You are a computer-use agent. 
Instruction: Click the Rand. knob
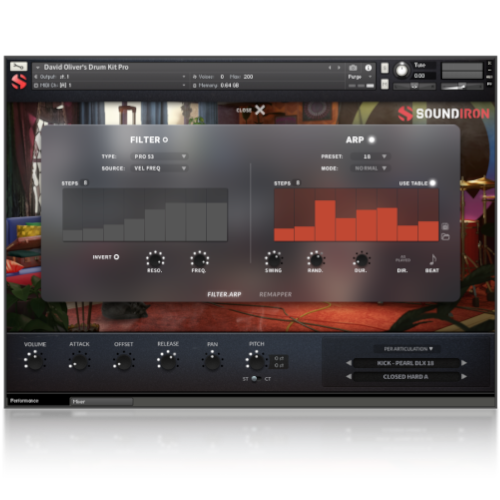coord(315,259)
